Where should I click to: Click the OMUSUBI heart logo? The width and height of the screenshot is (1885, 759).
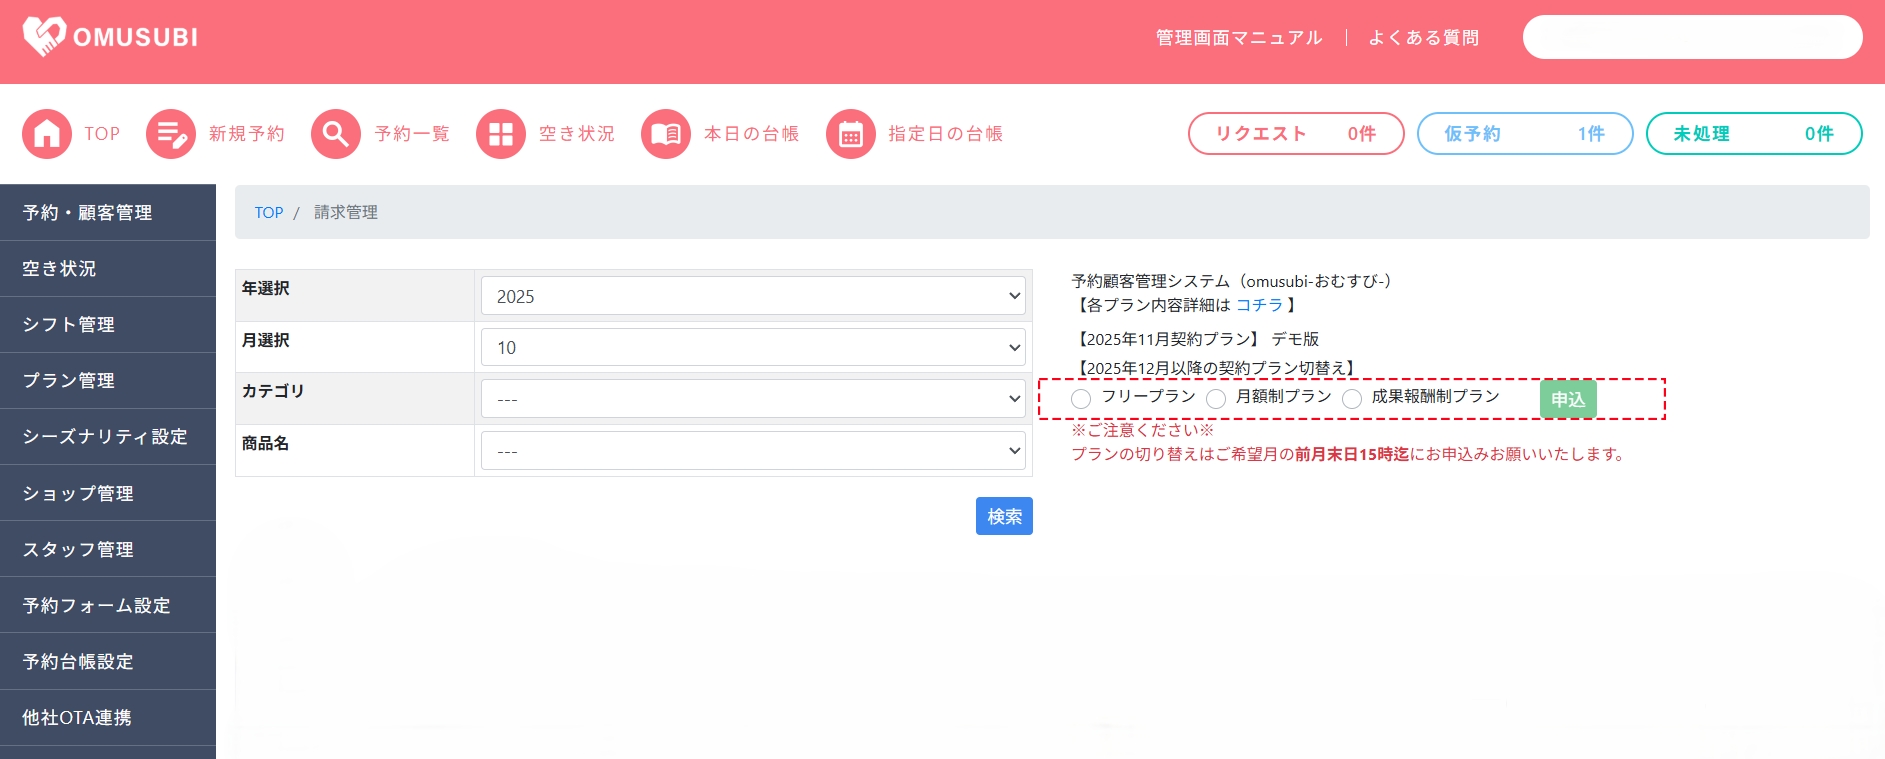click(44, 37)
